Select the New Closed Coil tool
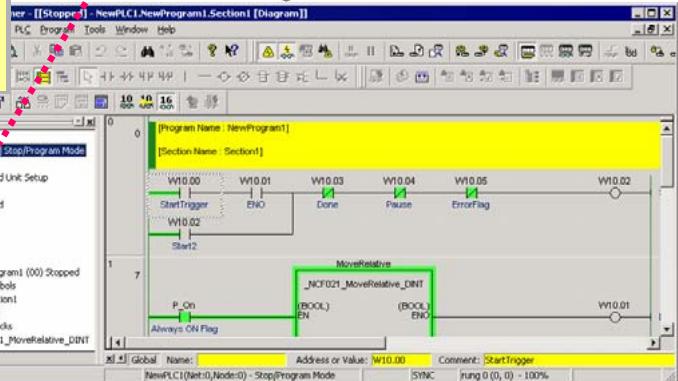This screenshot has height=381, width=678. [243, 77]
